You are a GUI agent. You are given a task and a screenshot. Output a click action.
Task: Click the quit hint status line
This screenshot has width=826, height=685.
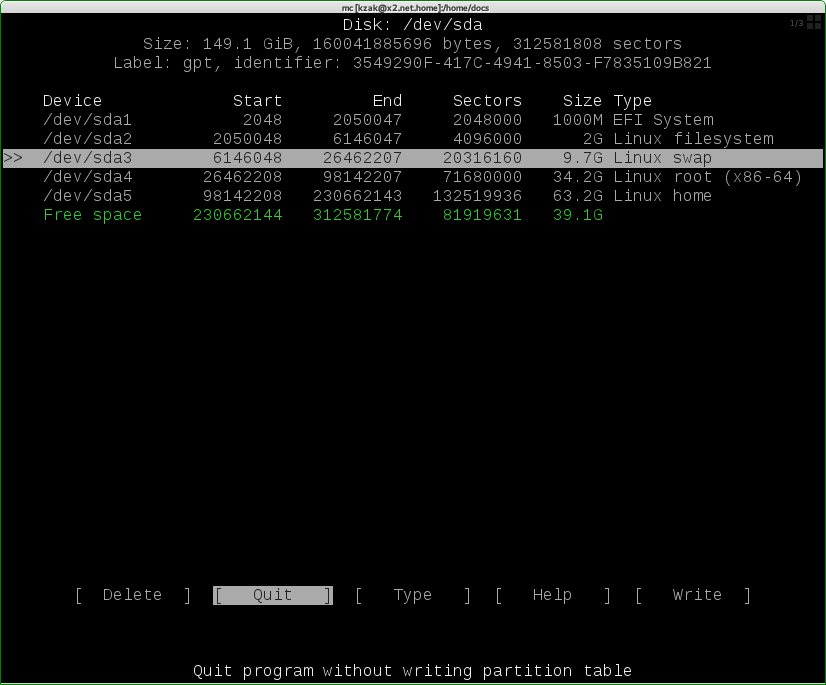tap(412, 671)
